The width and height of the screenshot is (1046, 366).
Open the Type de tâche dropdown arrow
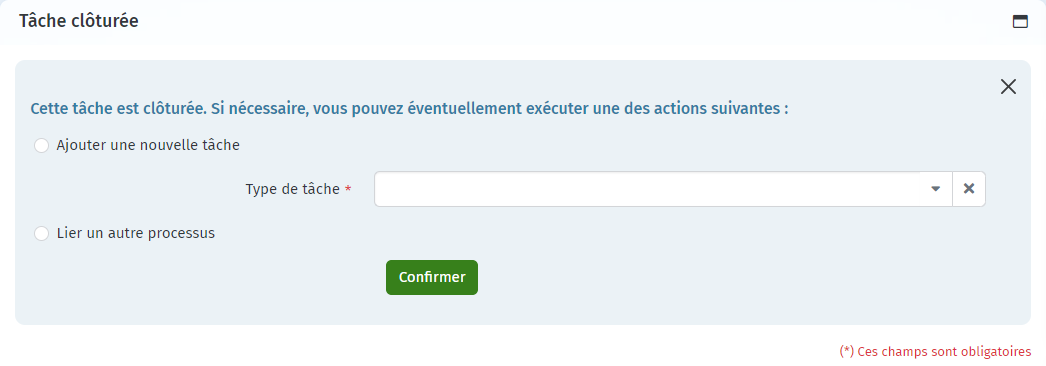935,189
